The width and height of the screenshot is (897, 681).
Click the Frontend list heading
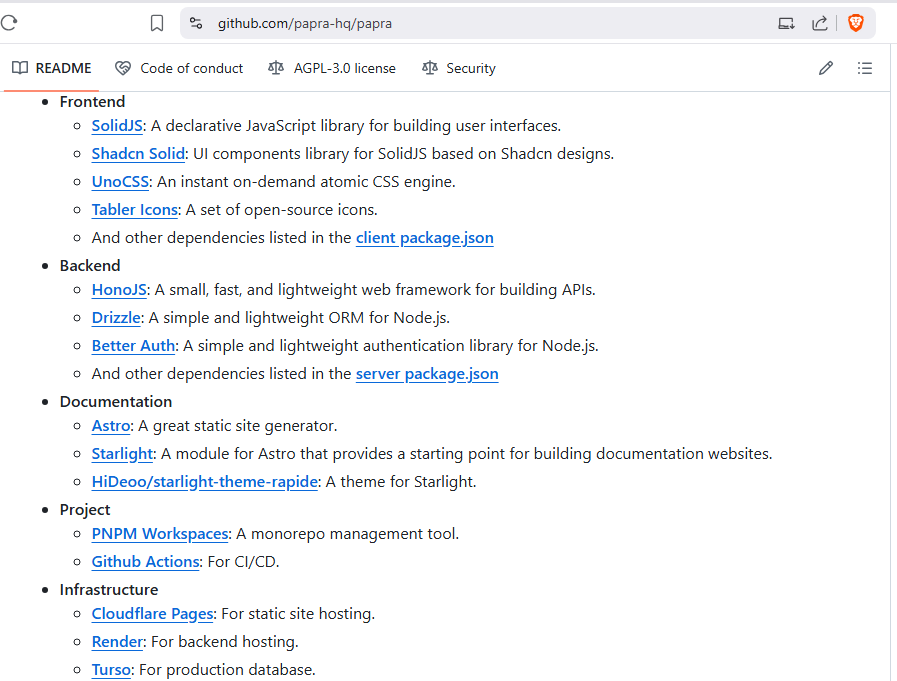[92, 102]
